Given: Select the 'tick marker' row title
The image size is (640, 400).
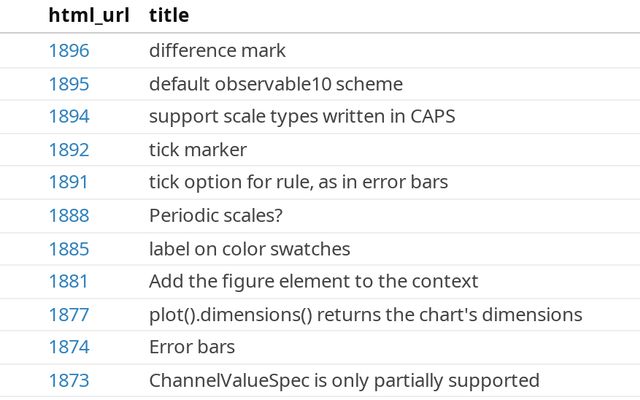Looking at the screenshot, I should click(198, 150).
